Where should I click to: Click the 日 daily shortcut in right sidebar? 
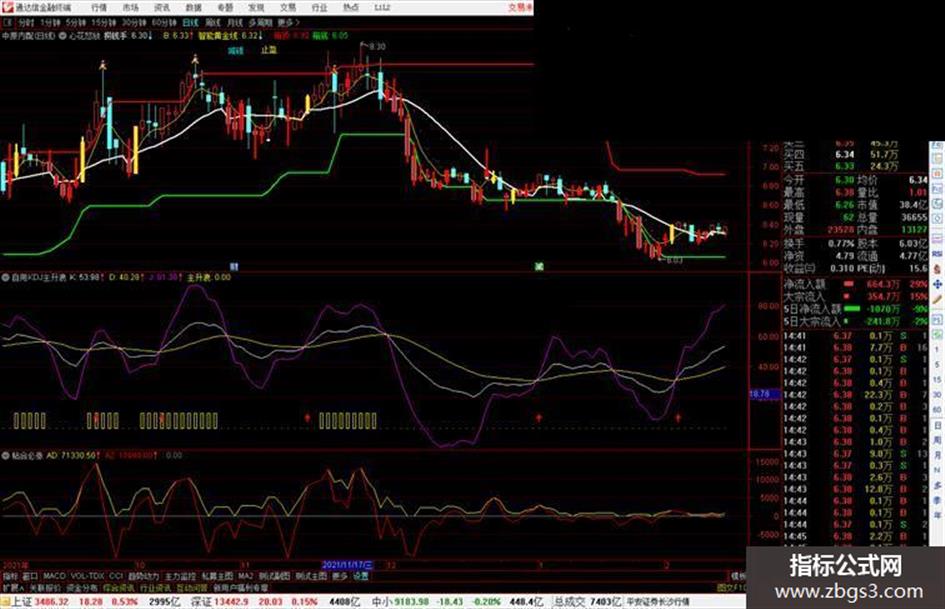pos(937,426)
